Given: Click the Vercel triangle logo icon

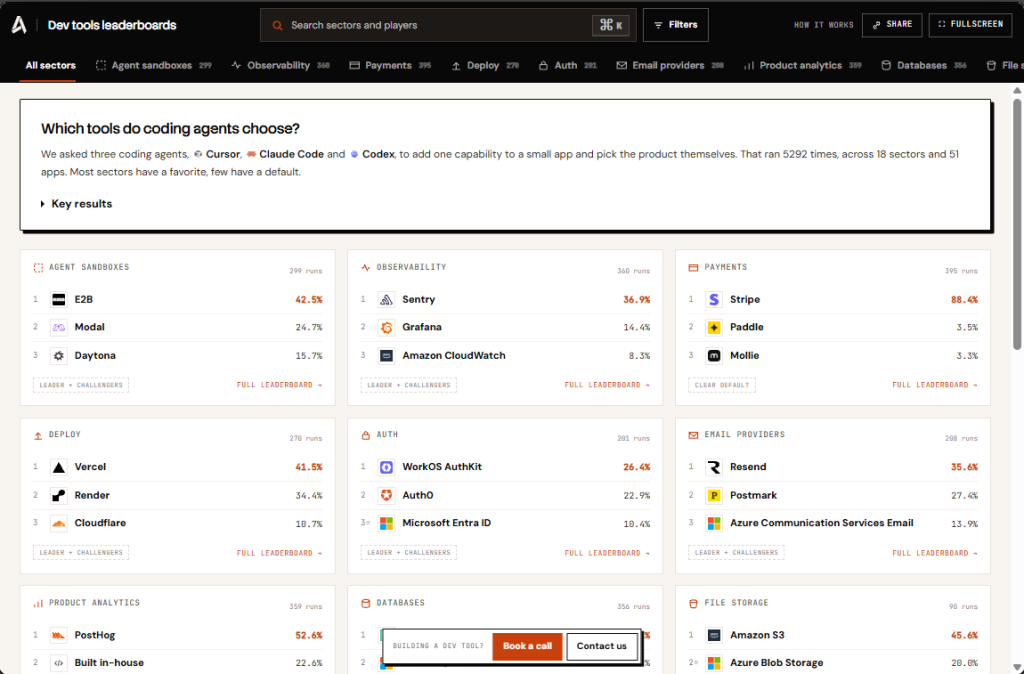Looking at the screenshot, I should [x=59, y=467].
